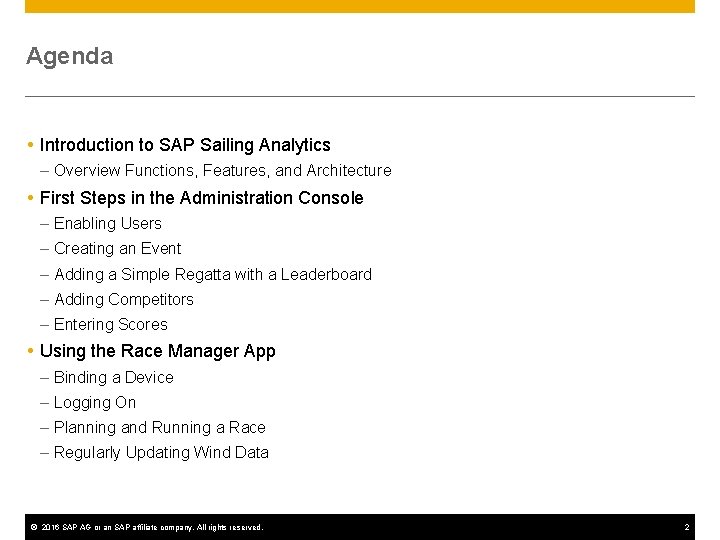Click the gold bullet beside Introduction heading
Screen dimensions: 720x540
pyautogui.click(x=31, y=145)
